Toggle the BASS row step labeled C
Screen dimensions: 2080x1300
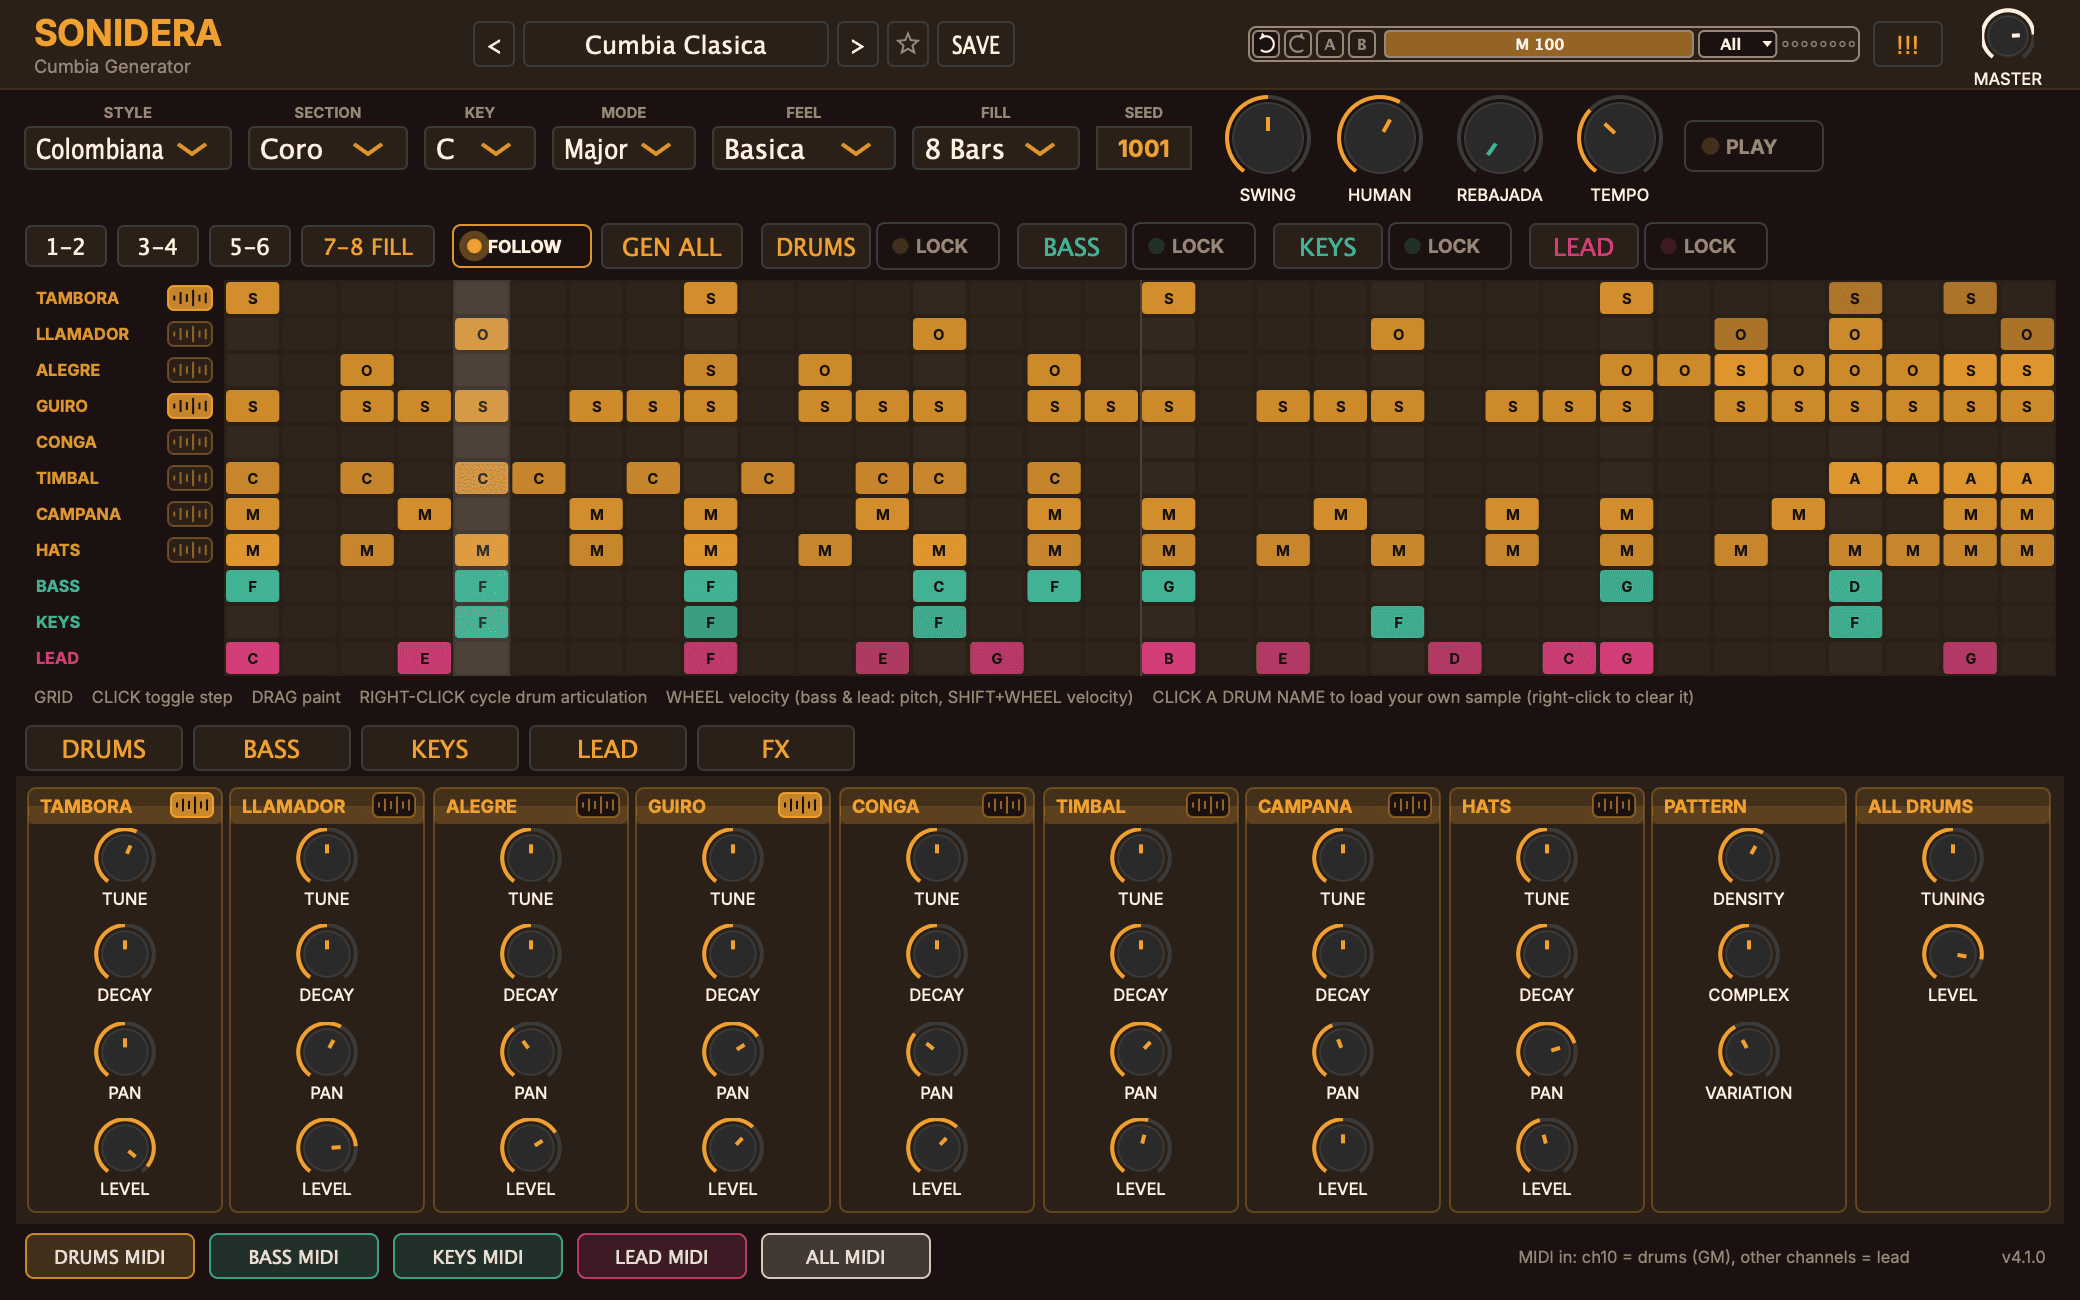939,586
